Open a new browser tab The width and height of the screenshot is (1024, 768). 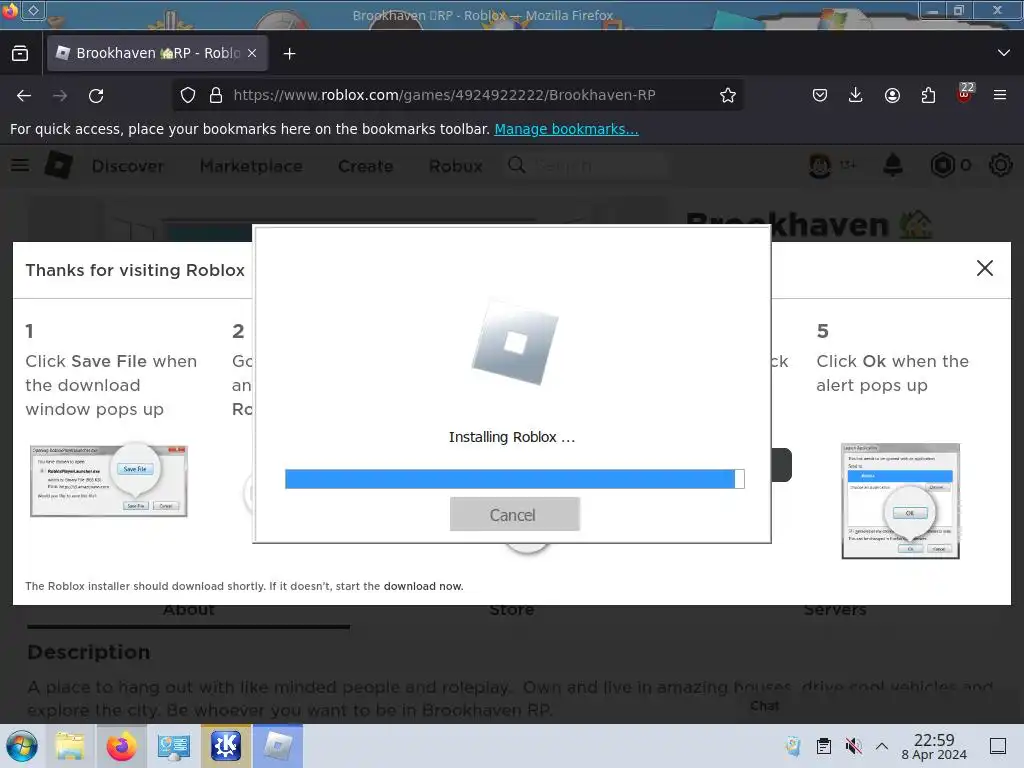point(289,54)
